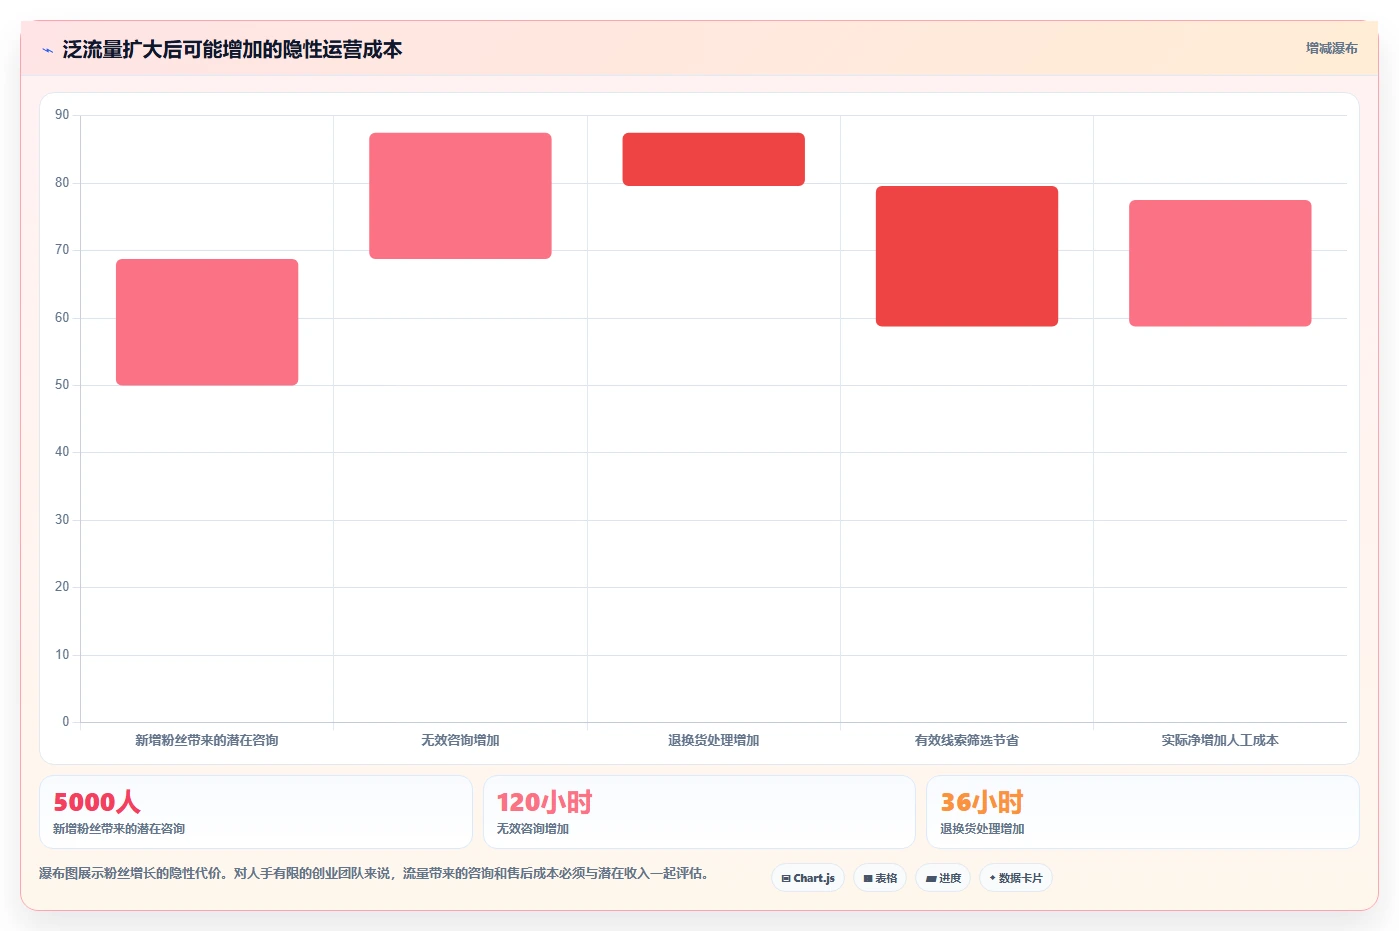Click the 5000人 stat card

256,812
